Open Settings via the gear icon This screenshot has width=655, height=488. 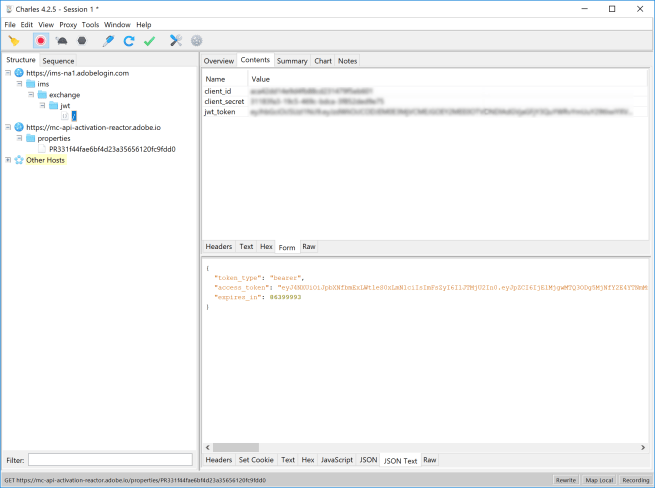196,41
